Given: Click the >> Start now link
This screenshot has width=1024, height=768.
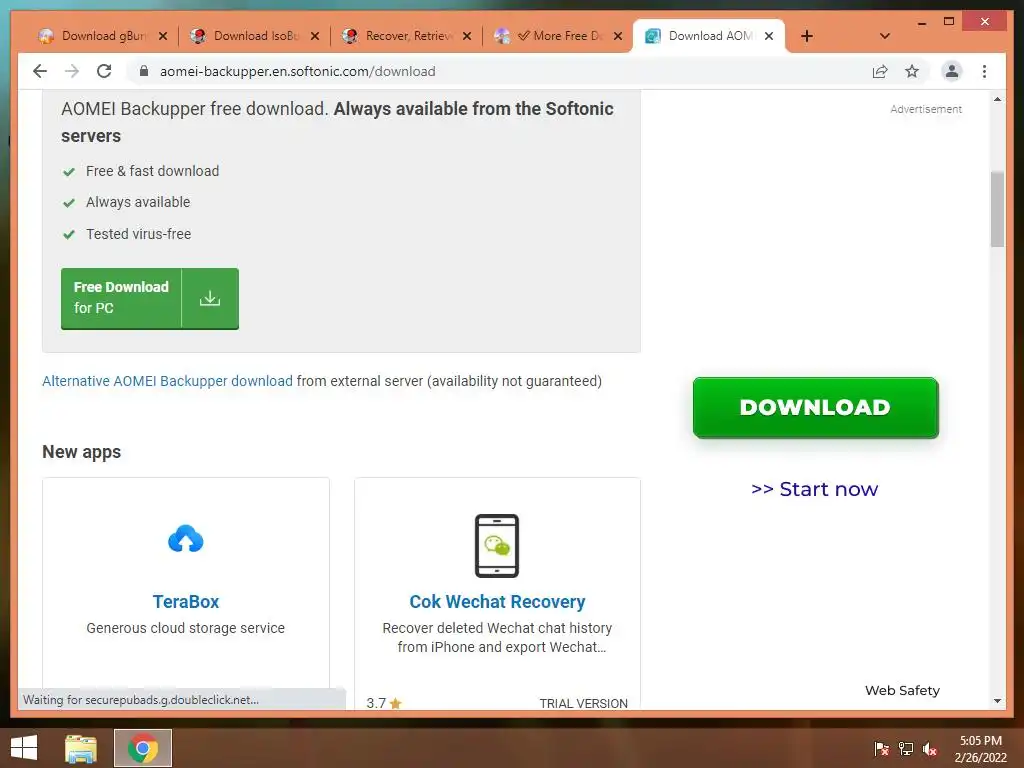Looking at the screenshot, I should [814, 489].
